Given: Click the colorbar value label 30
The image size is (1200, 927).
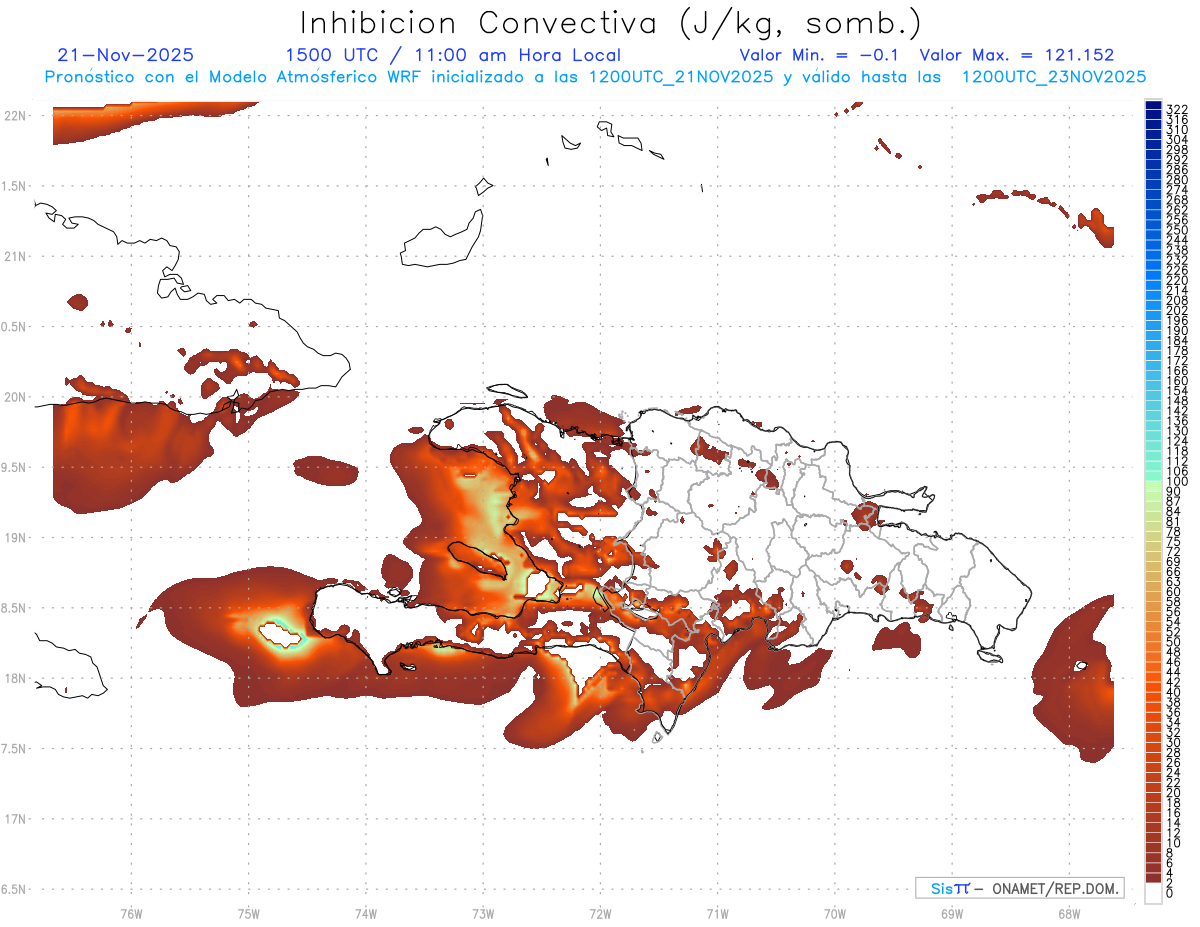Looking at the screenshot, I should [1174, 741].
